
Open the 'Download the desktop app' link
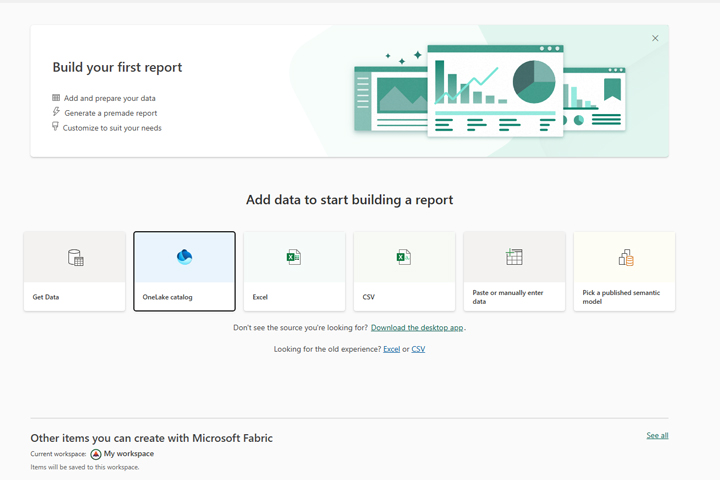[417, 328]
